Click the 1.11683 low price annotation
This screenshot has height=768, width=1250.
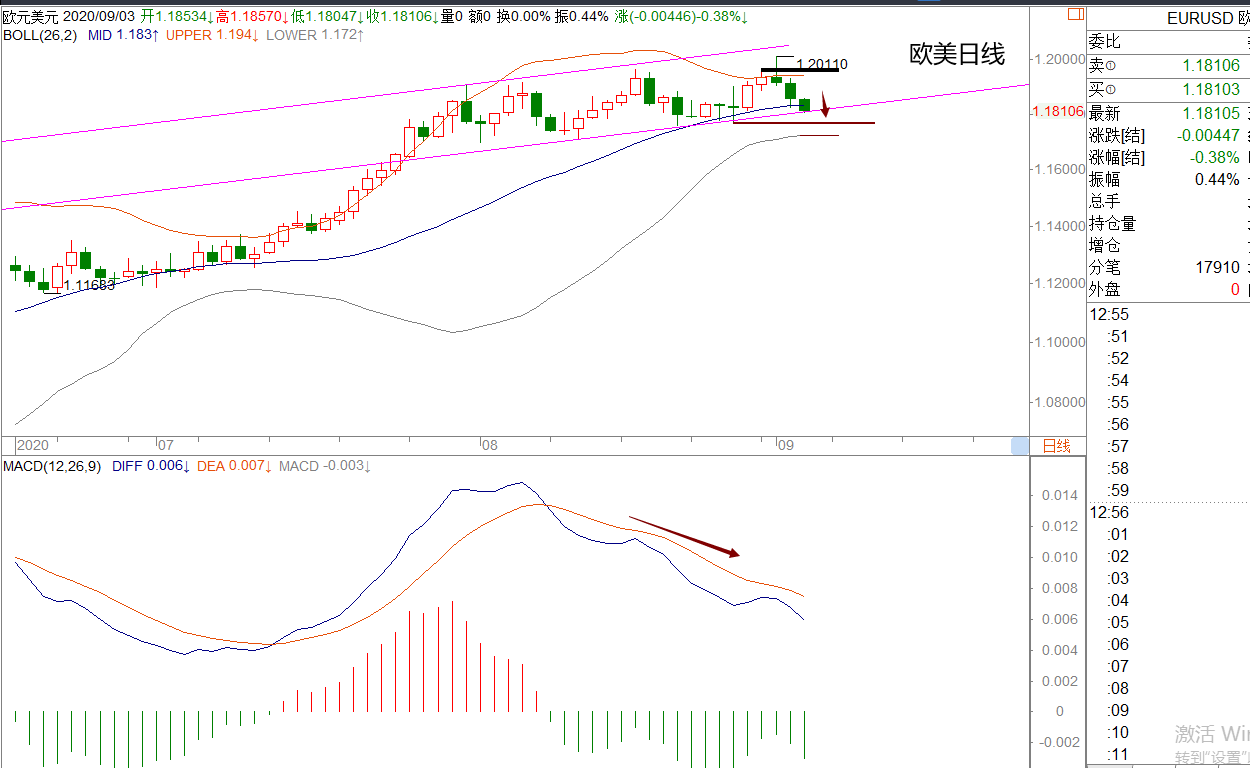89,285
